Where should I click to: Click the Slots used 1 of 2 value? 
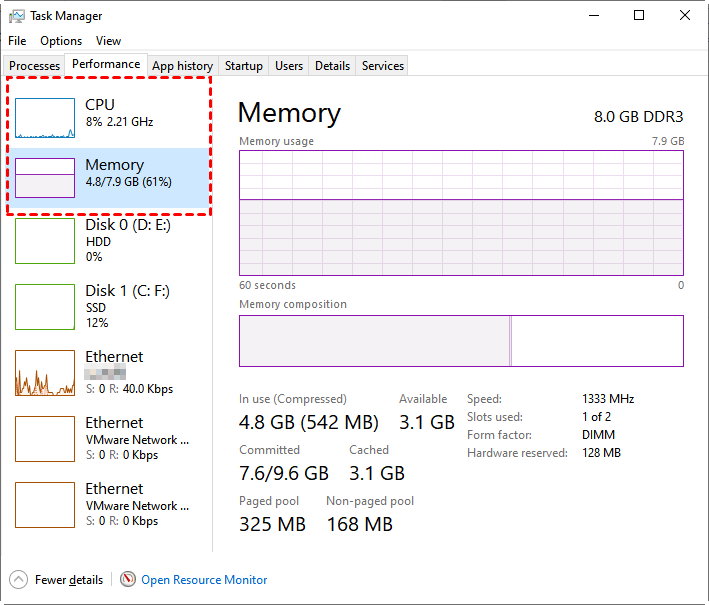(x=596, y=416)
